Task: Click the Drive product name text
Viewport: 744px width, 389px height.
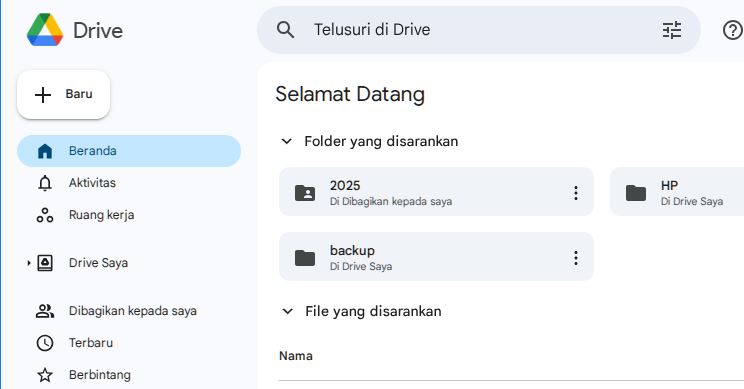Action: (98, 31)
